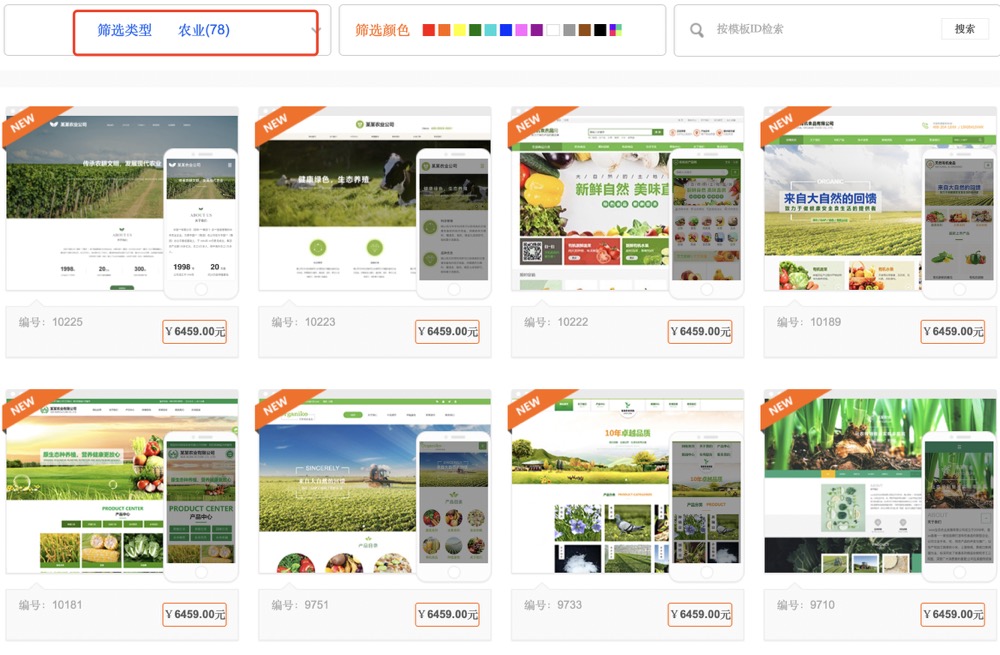The width and height of the screenshot is (1000, 655).
Task: Click the ￥6459.00元 price for template 10222
Action: coord(700,332)
